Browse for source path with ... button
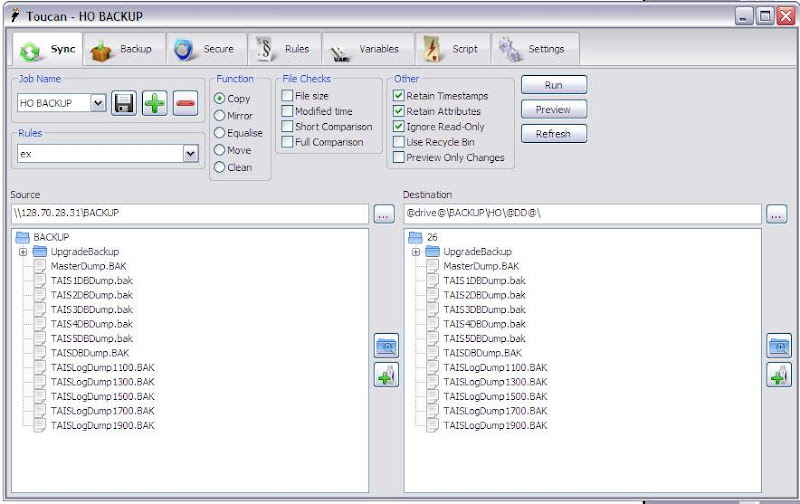Viewport: 800px width, 504px height. 384,214
